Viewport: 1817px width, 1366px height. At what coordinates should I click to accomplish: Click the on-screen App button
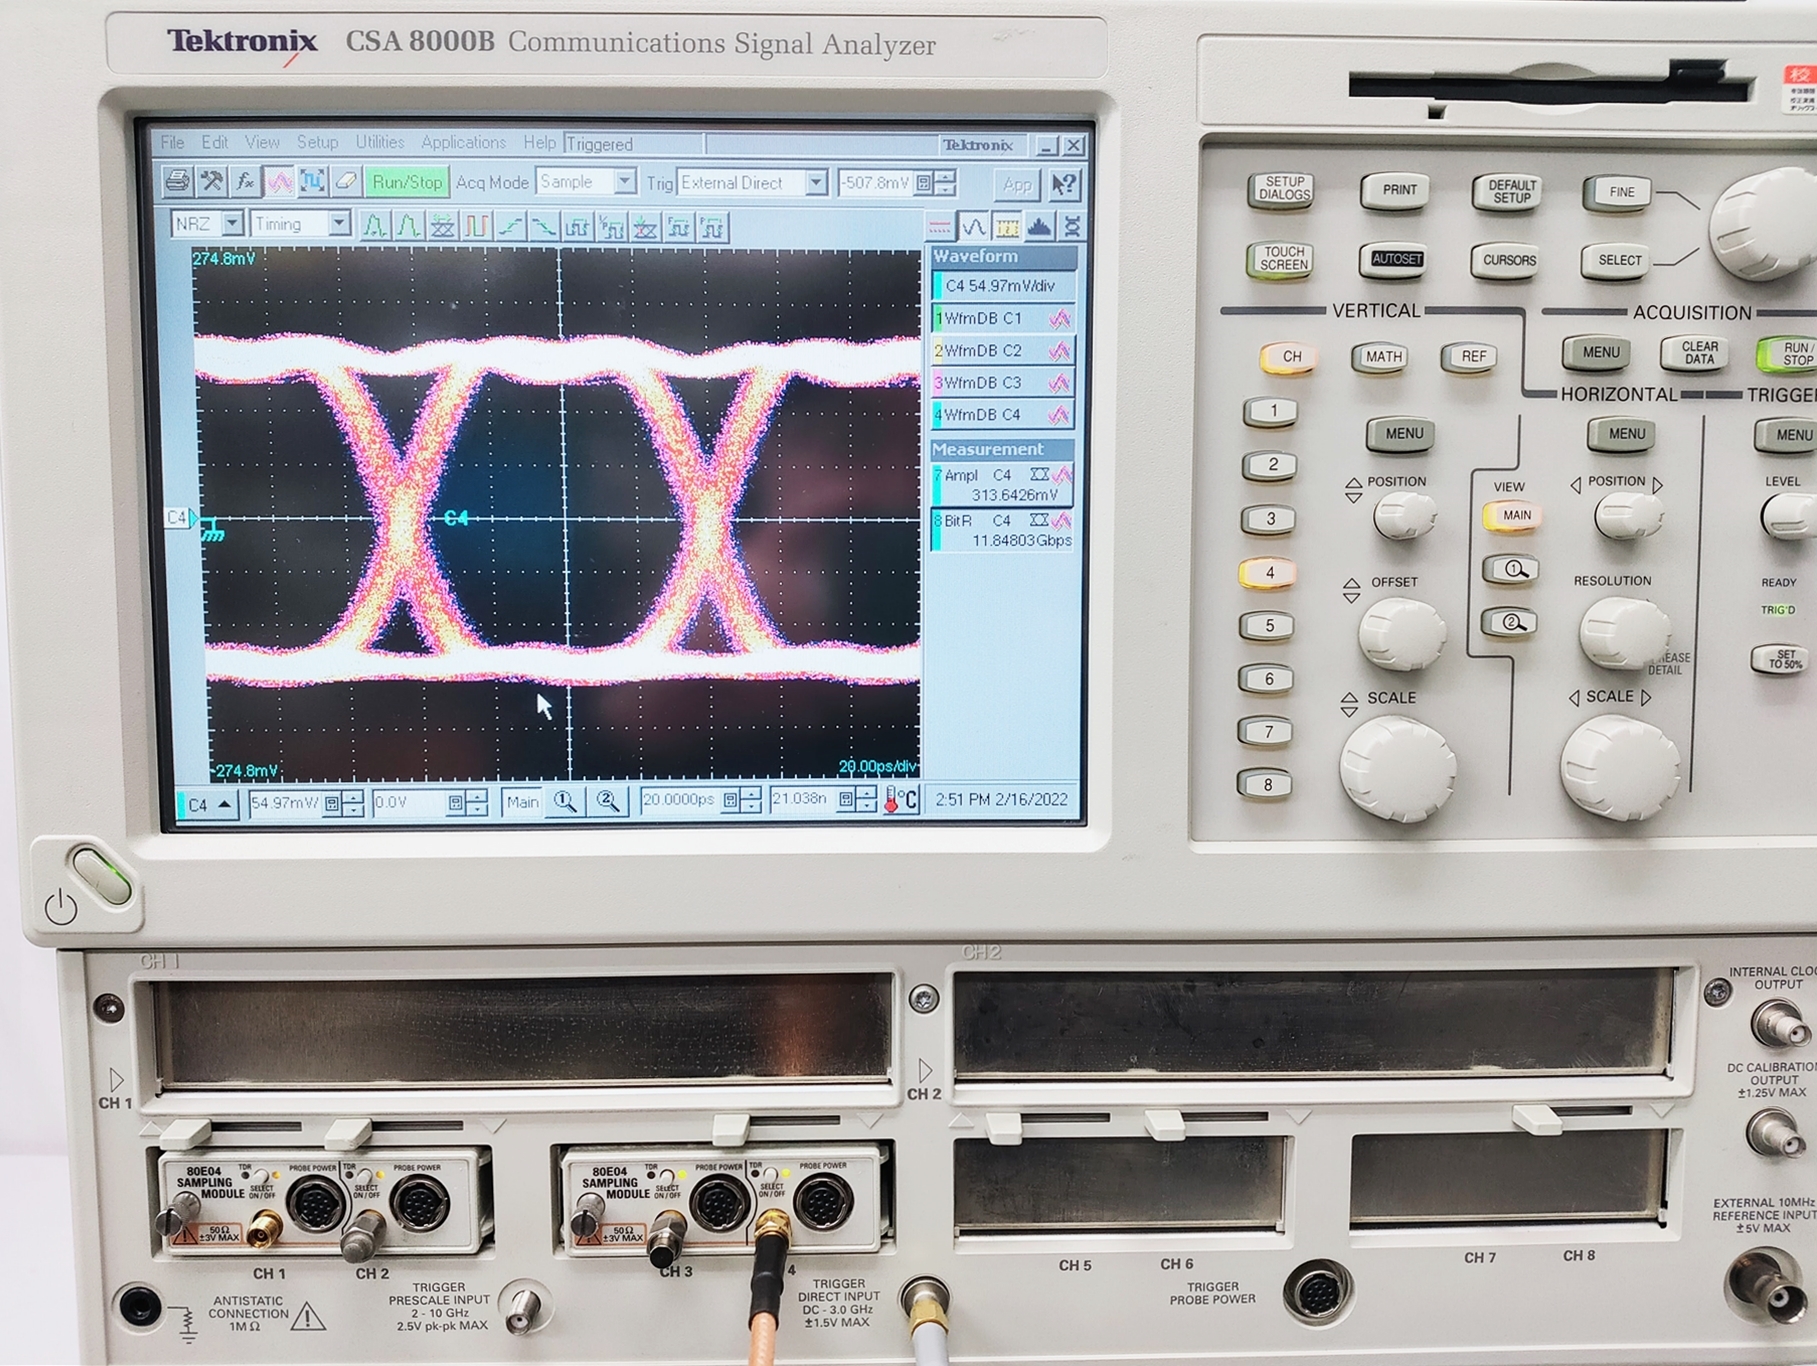[1017, 184]
